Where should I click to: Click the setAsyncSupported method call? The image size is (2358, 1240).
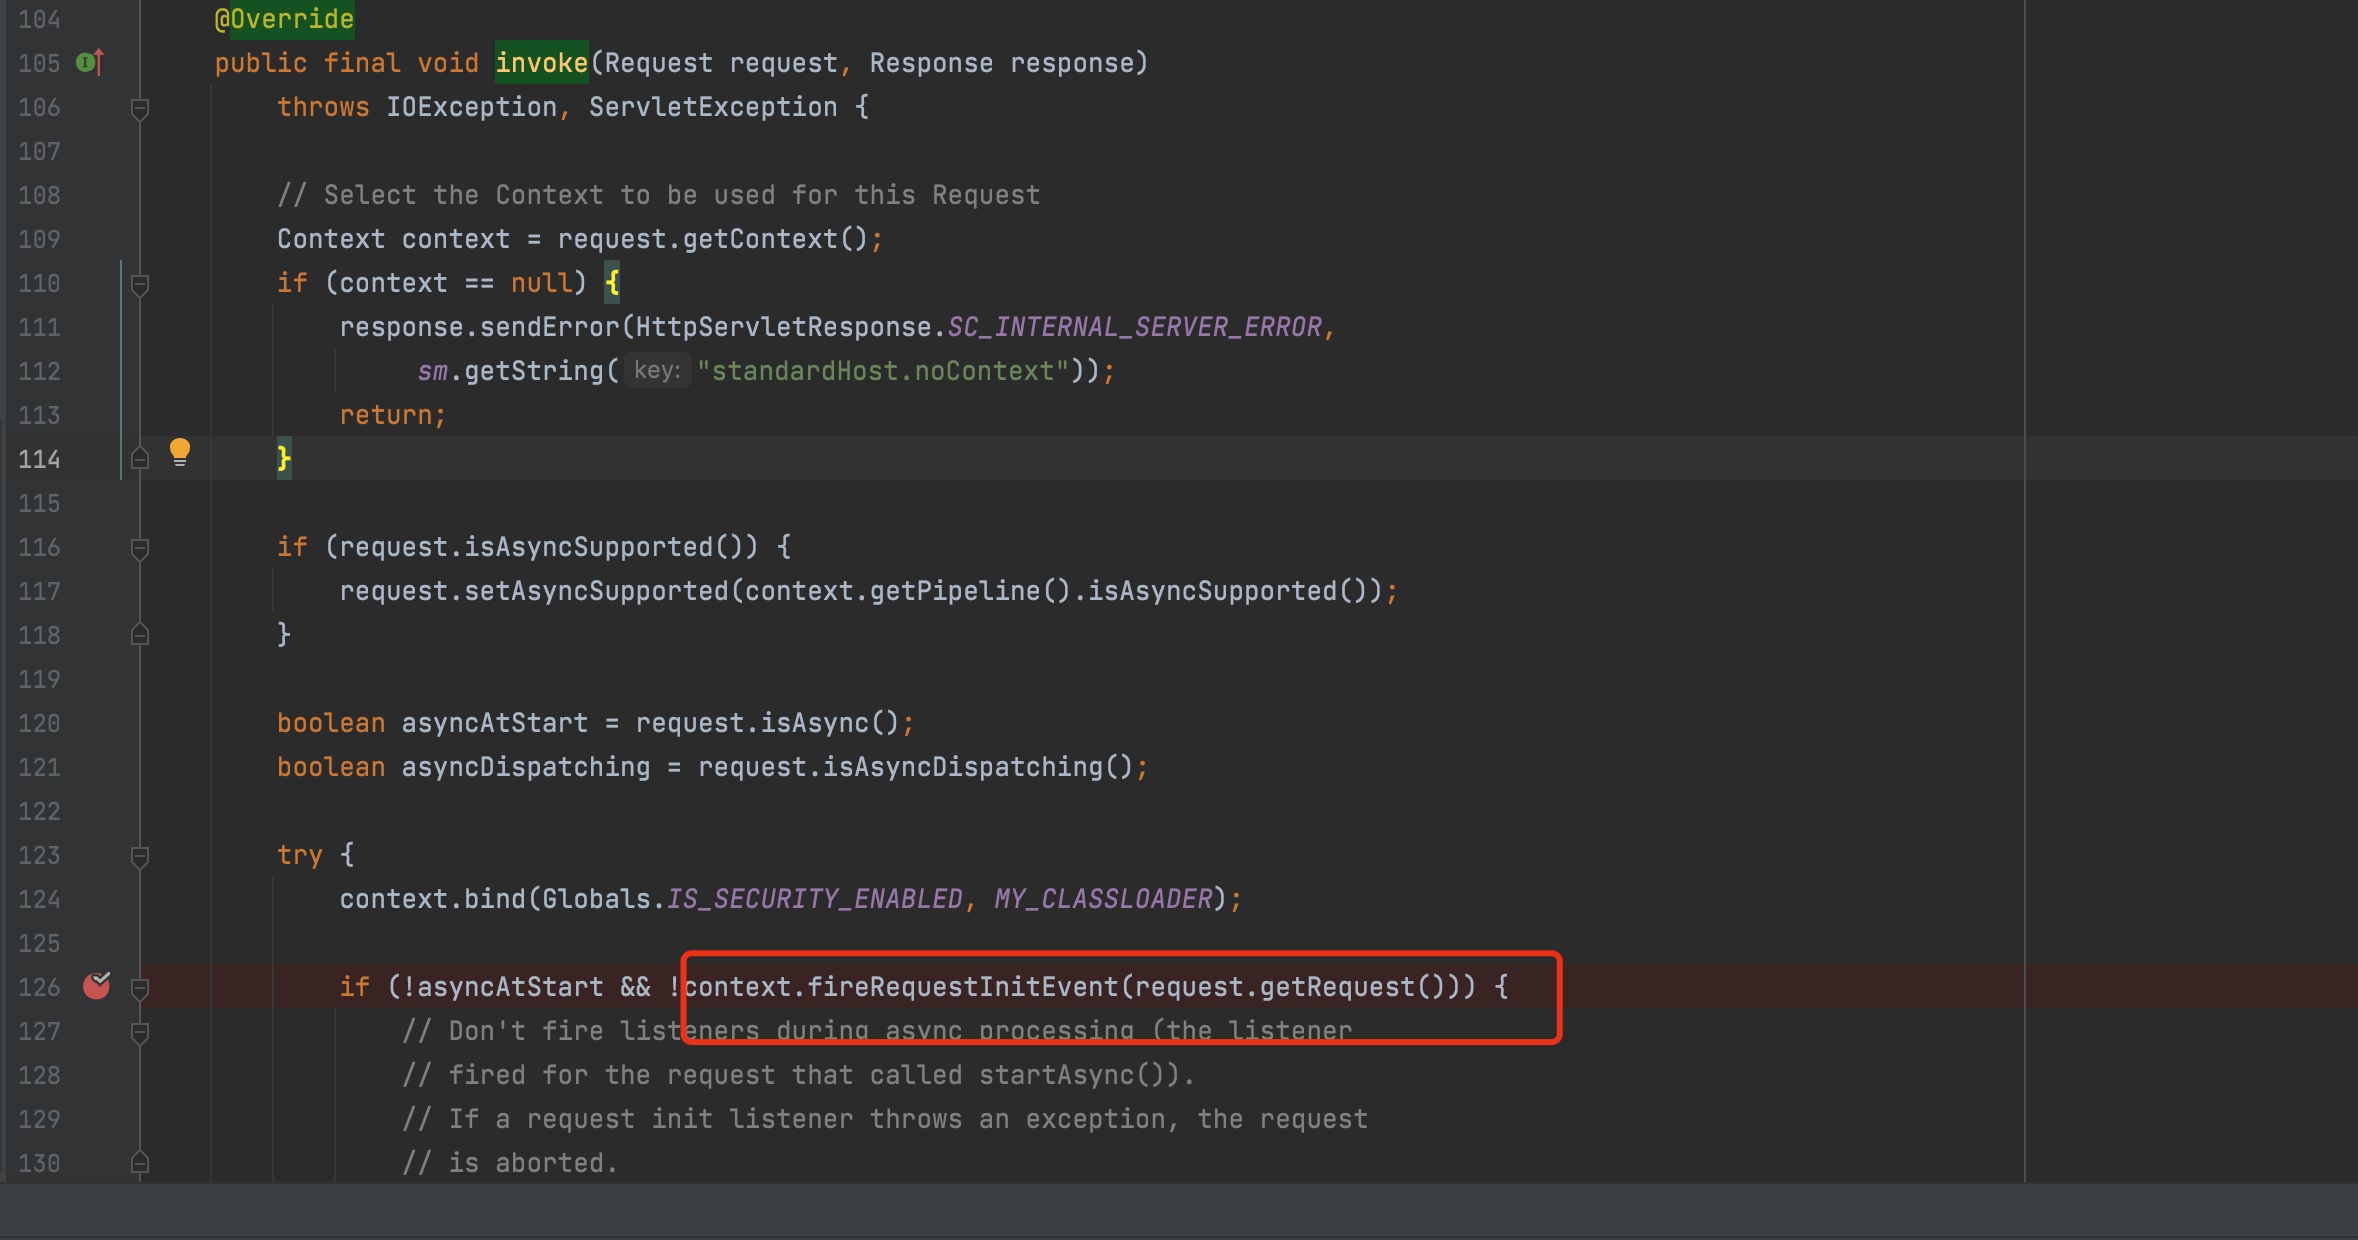coord(596,591)
